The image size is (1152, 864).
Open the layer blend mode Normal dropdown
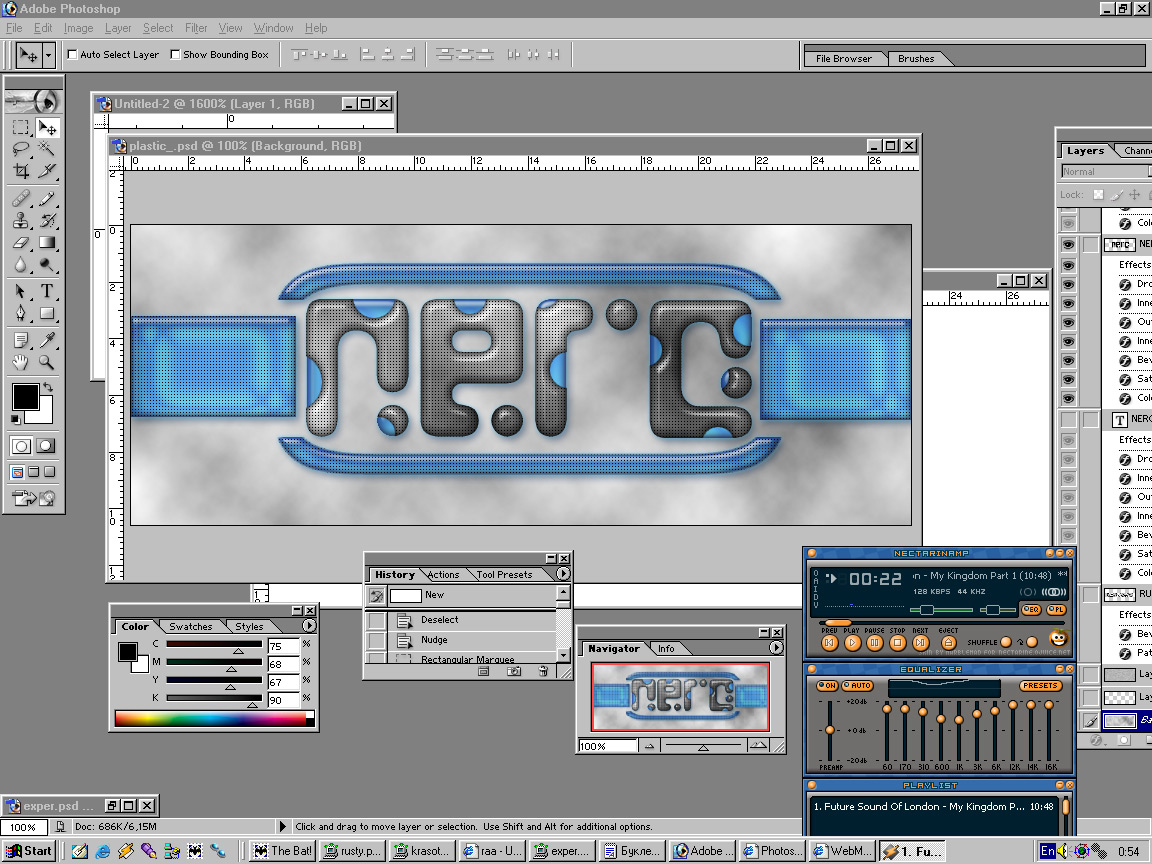(1106, 171)
